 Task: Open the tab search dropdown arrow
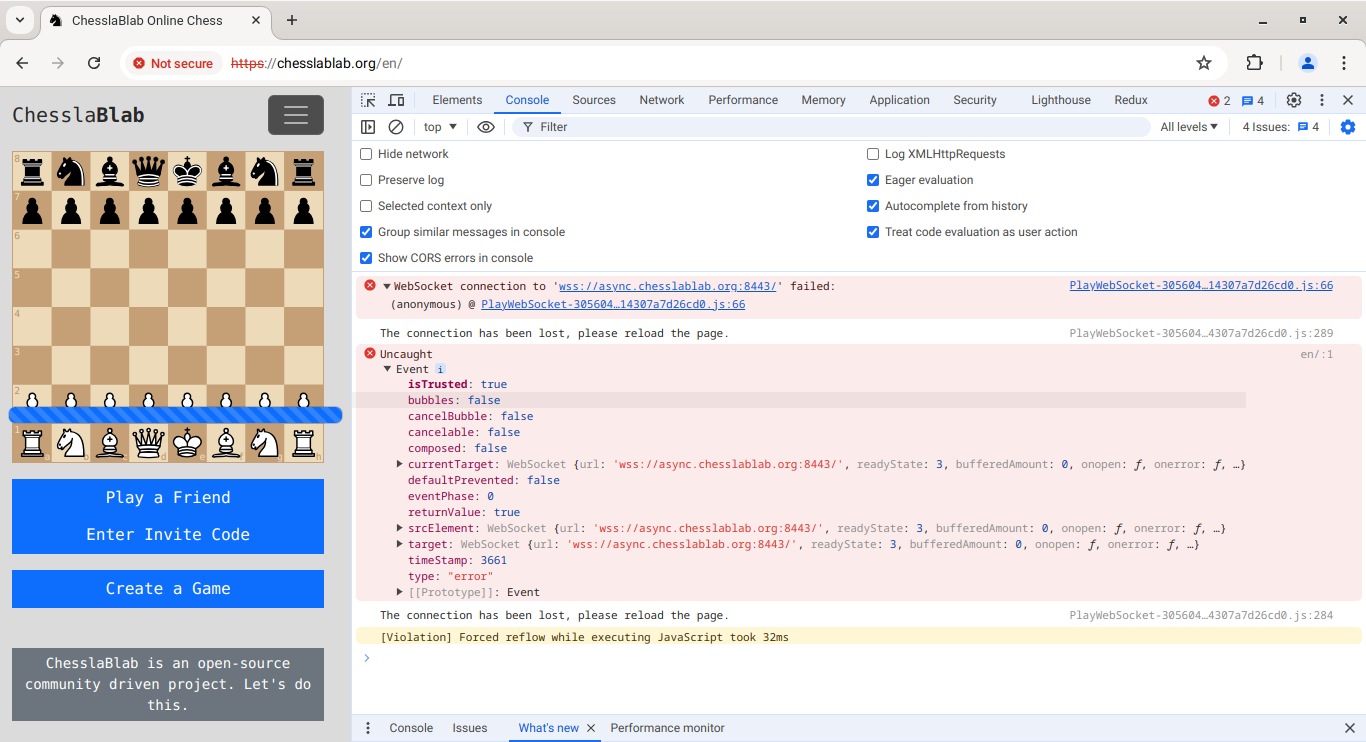click(20, 20)
